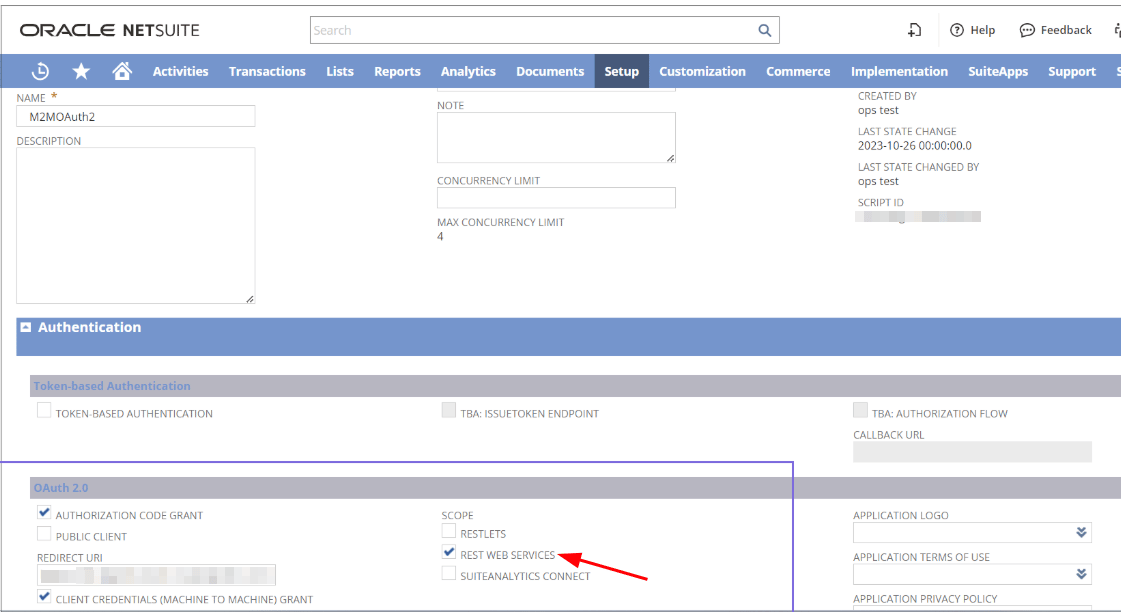The height and width of the screenshot is (612, 1121).
Task: Click the Feedback link
Action: 1066,30
